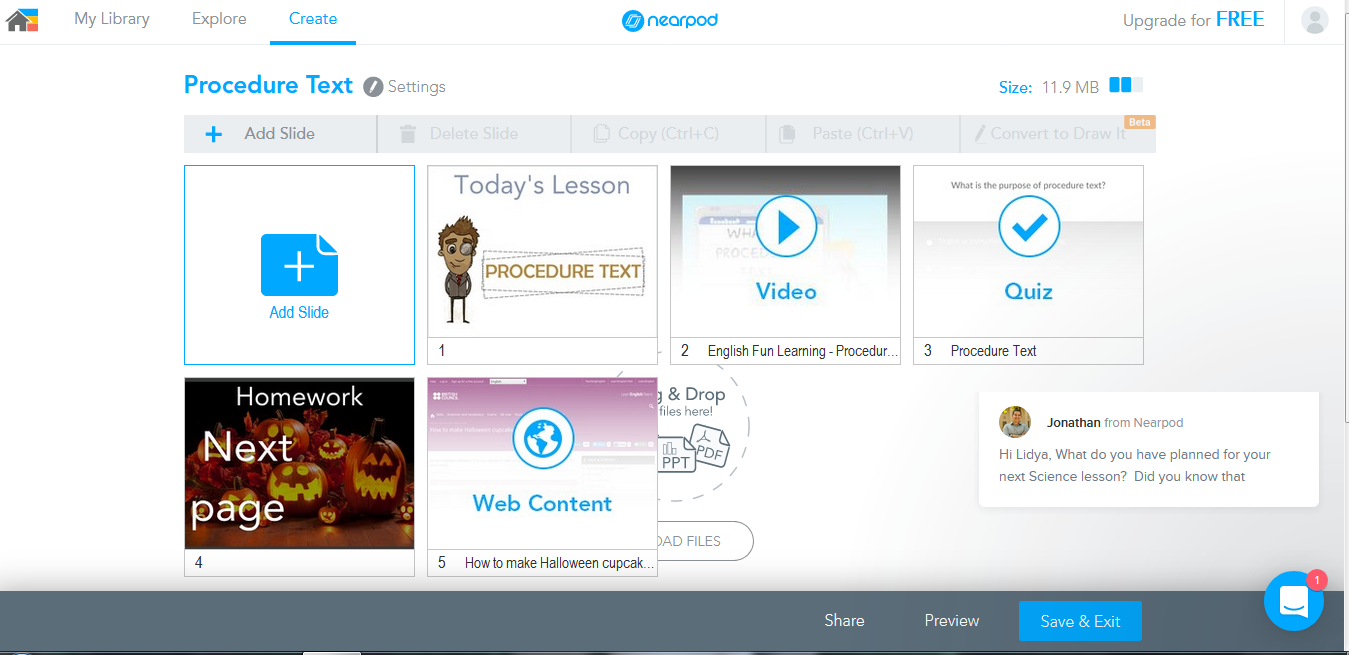The height and width of the screenshot is (655, 1349).
Task: Open lesson Settings via the pencil icon
Action: tap(372, 86)
